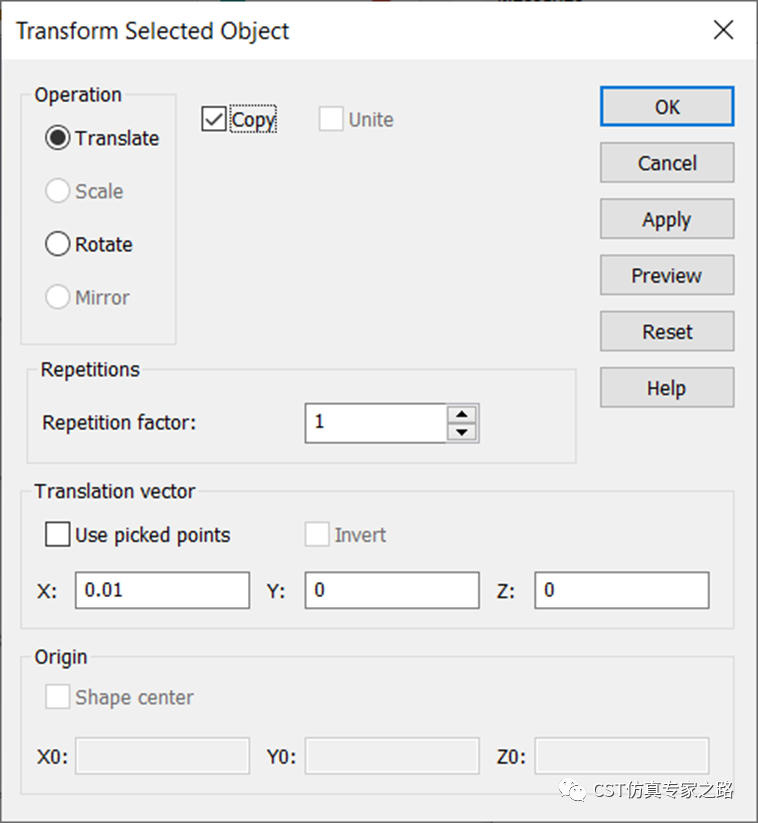Apply the transformation

point(667,219)
